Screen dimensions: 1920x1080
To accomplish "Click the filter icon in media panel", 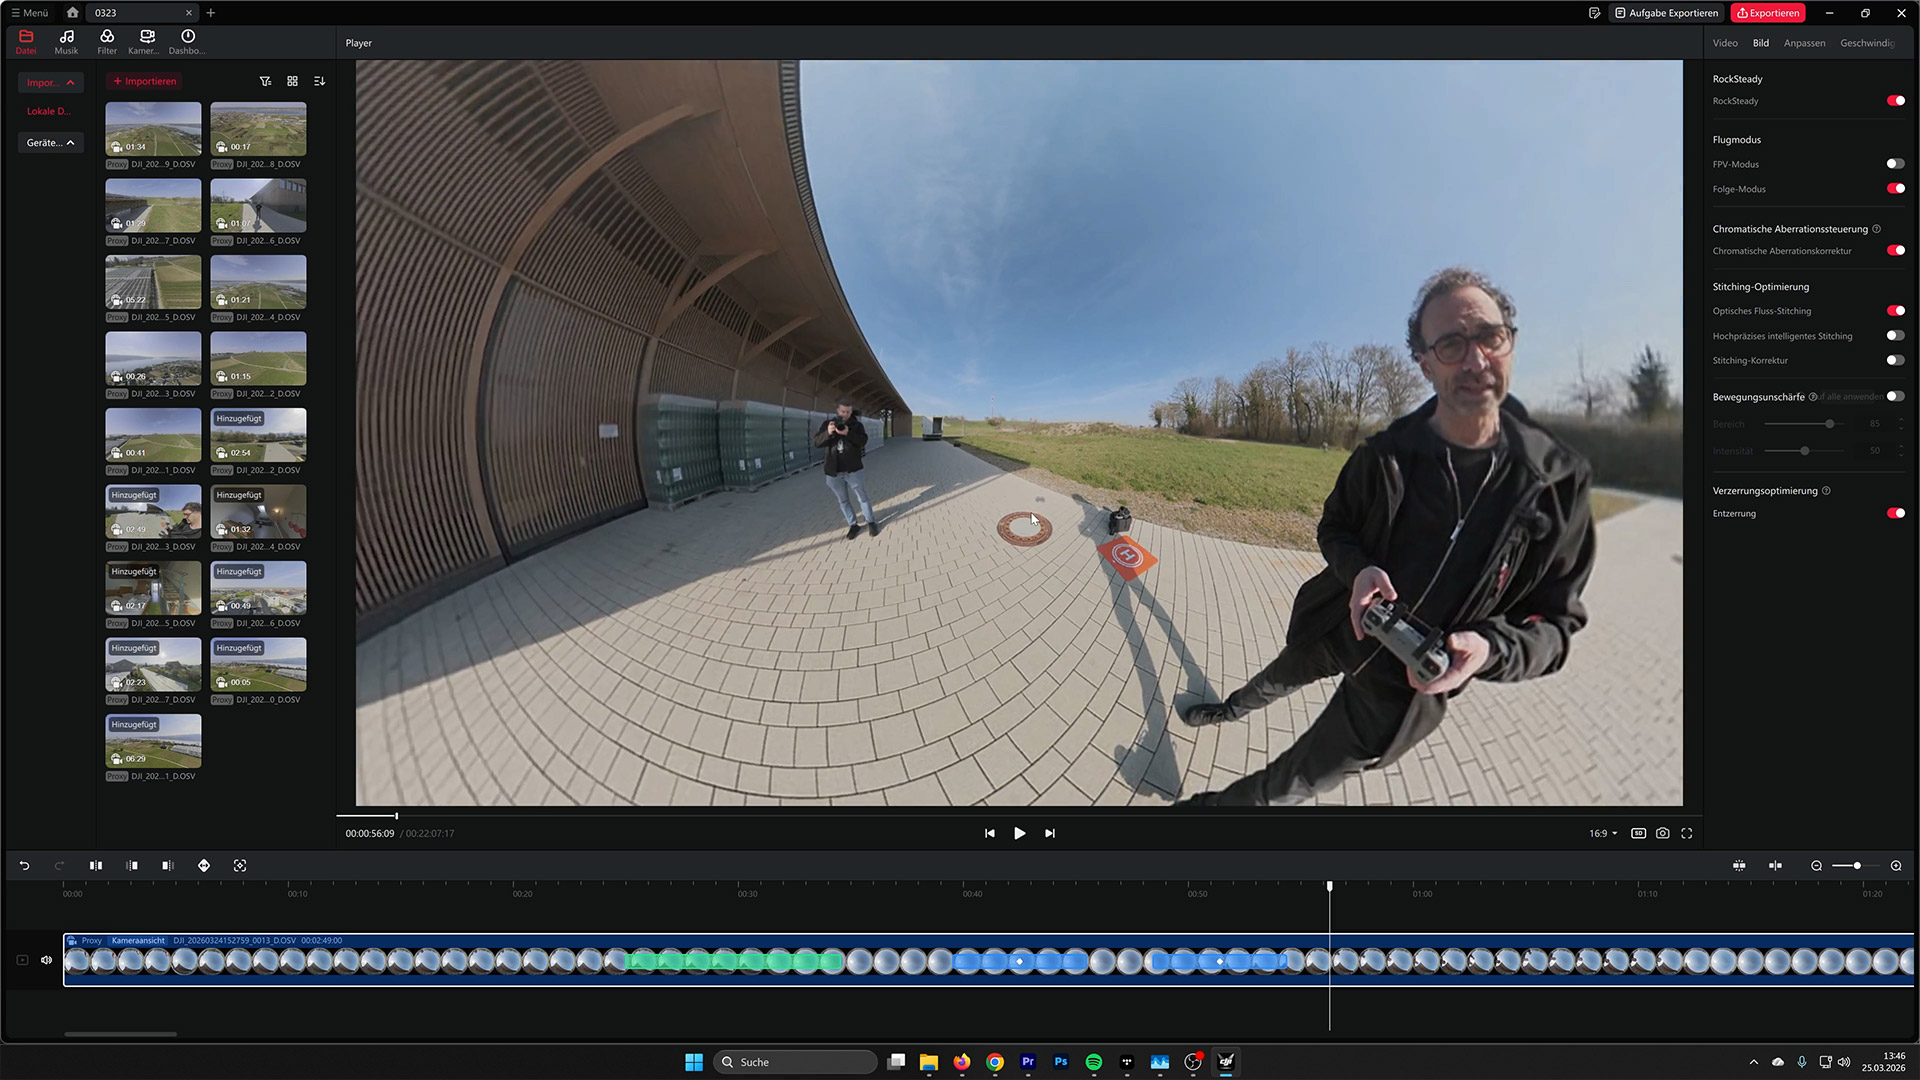I will [x=265, y=81].
